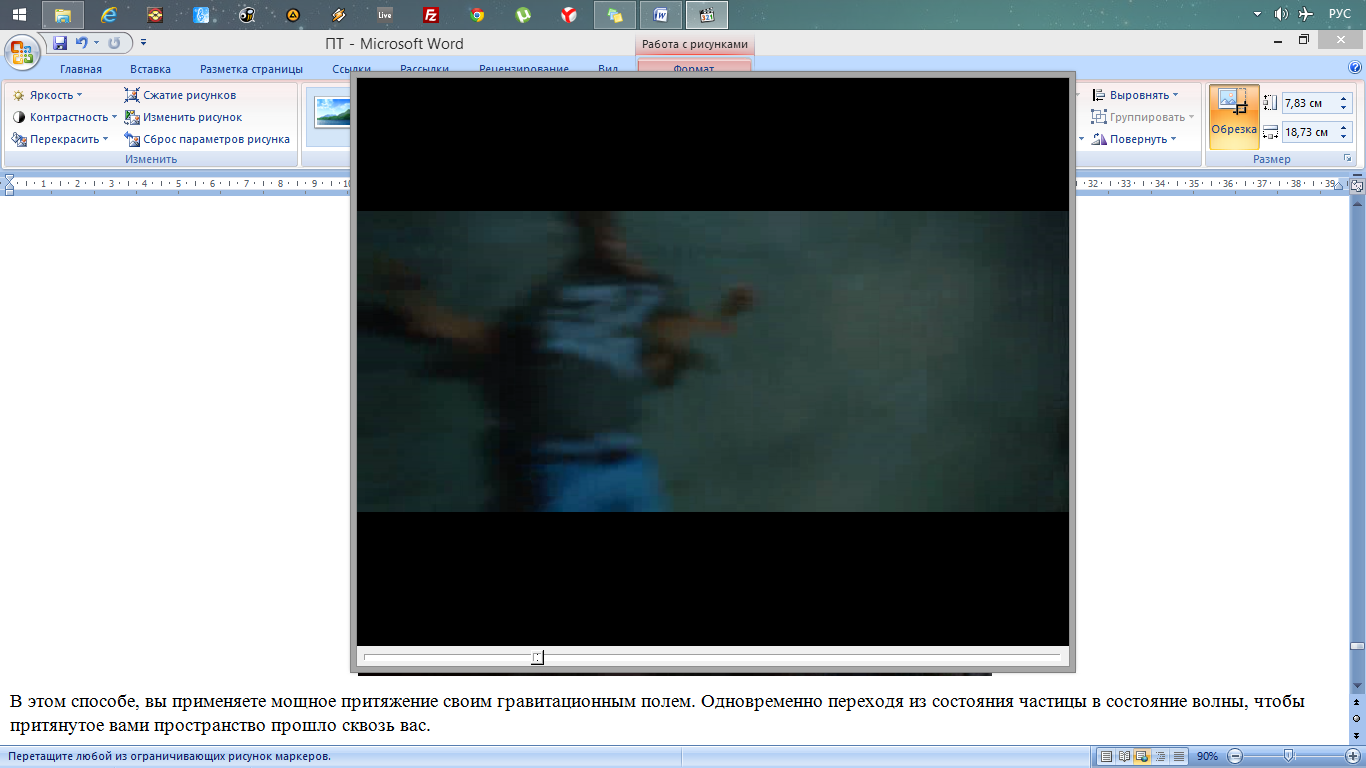Switch to the Главная tab

click(81, 69)
